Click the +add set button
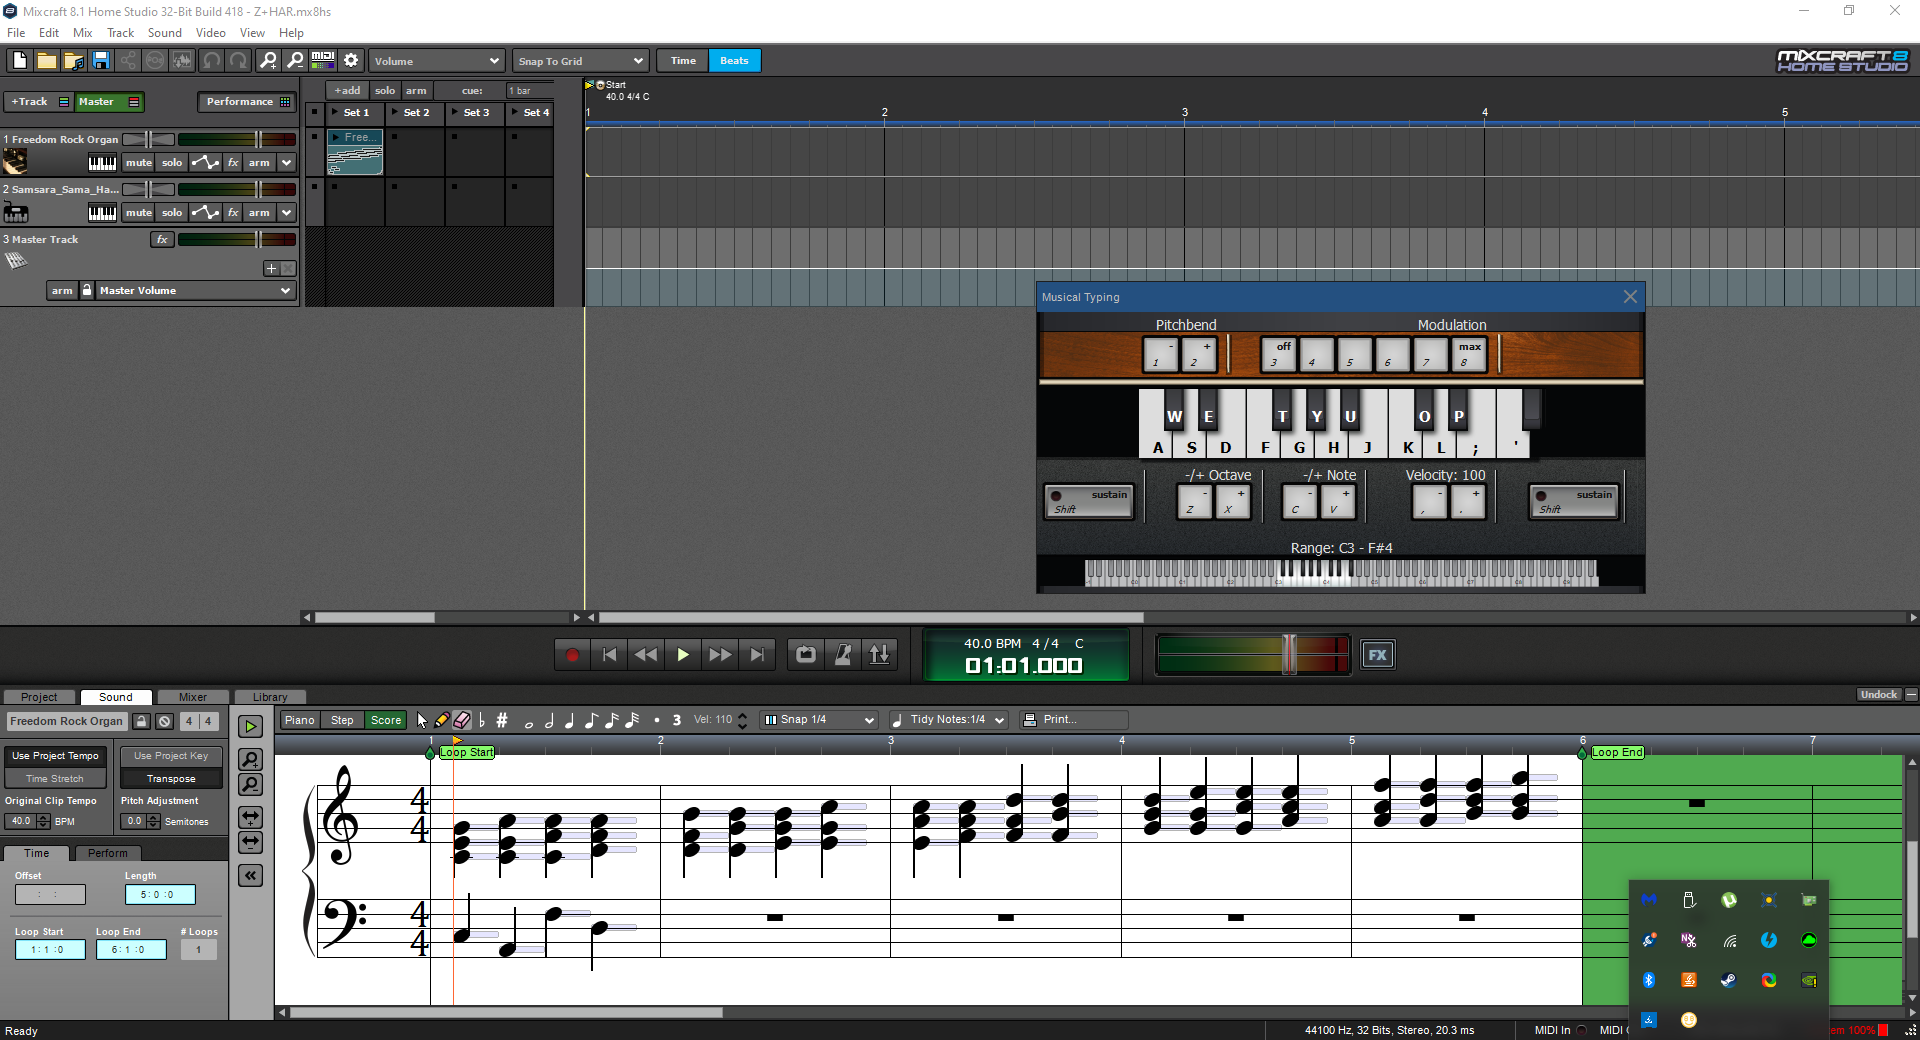 [x=348, y=91]
